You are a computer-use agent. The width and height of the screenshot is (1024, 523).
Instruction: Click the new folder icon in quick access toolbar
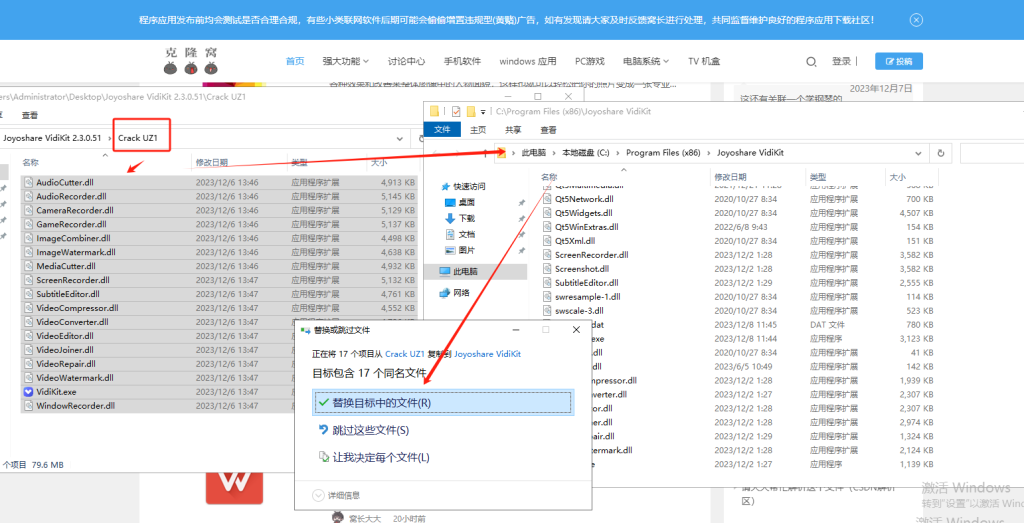point(471,111)
